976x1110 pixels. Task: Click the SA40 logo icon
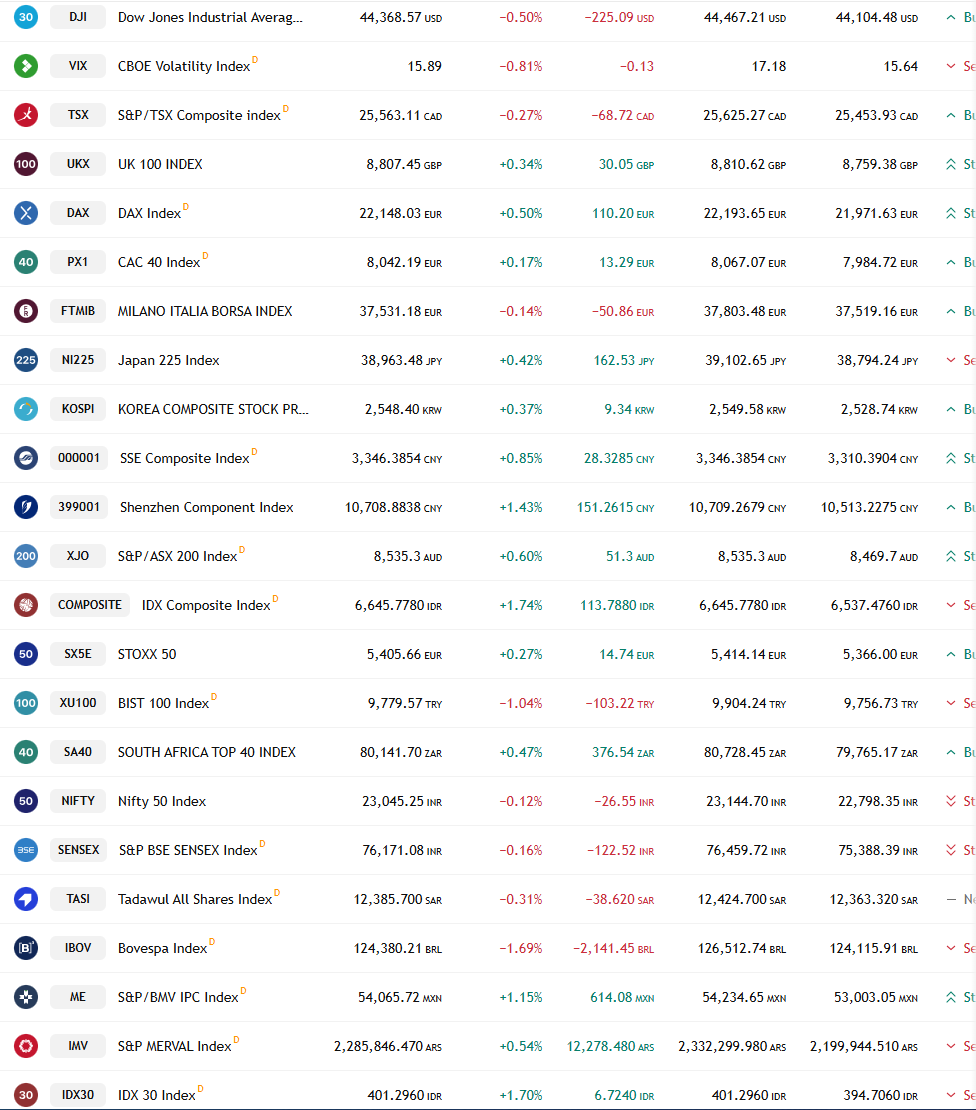coord(26,752)
